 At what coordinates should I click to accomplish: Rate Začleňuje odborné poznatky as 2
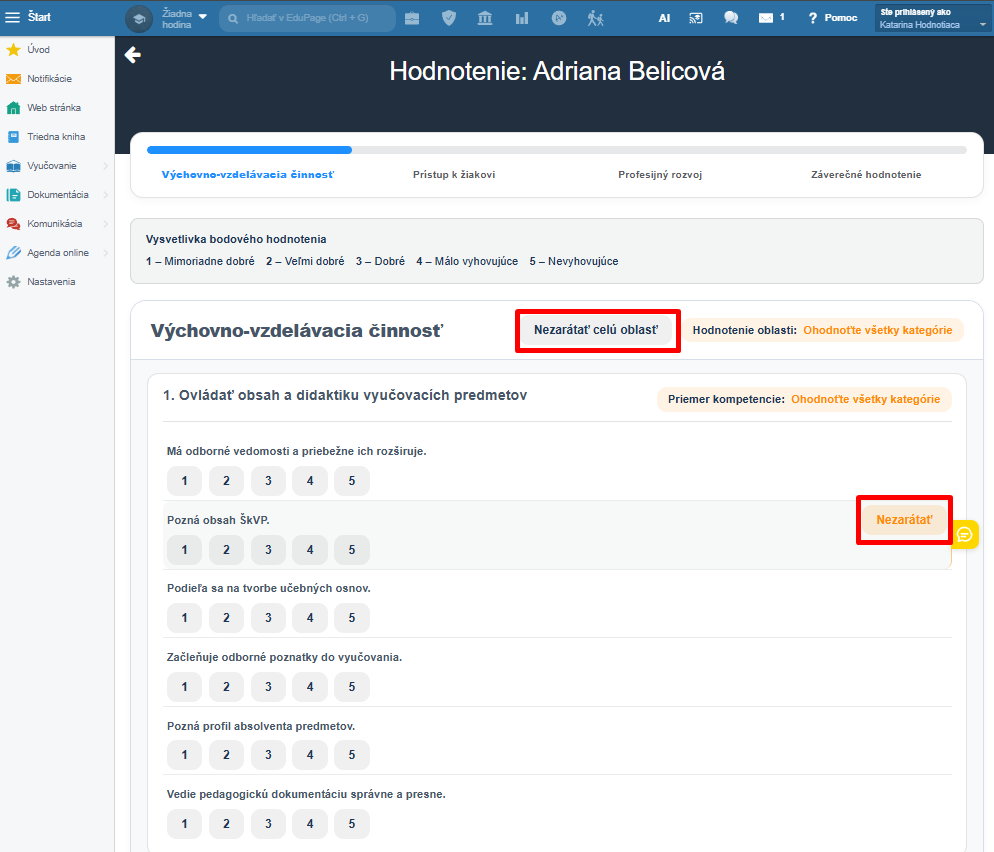click(x=226, y=687)
